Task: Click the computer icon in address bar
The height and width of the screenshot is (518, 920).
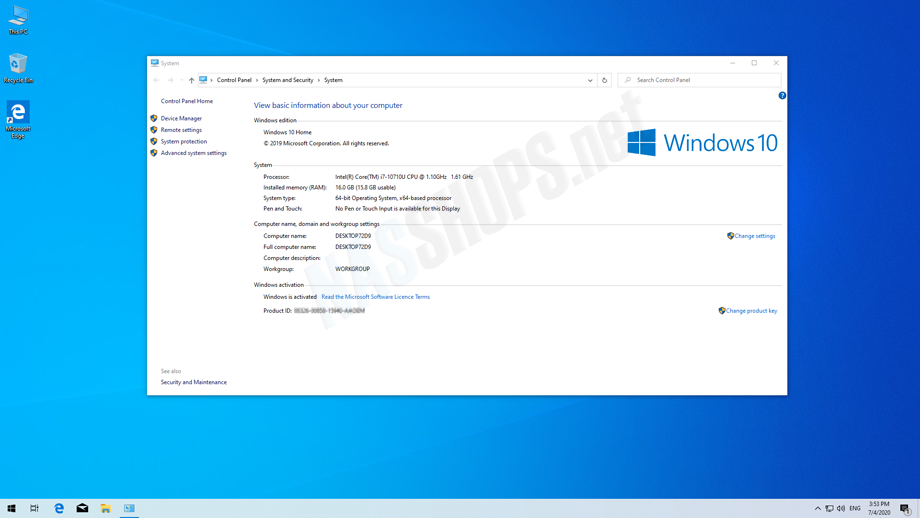Action: point(203,80)
